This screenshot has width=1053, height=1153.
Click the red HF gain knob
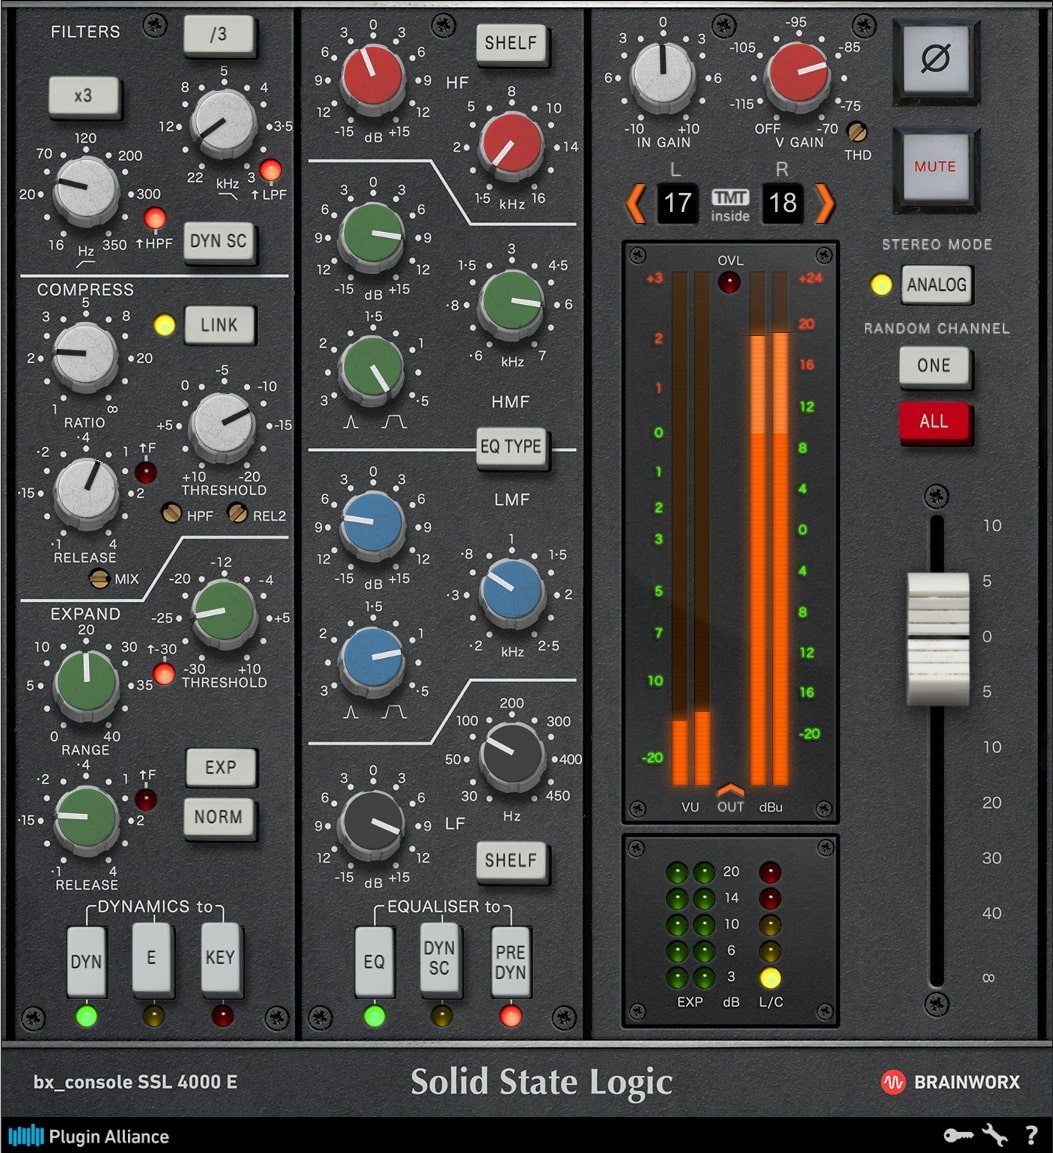[373, 76]
